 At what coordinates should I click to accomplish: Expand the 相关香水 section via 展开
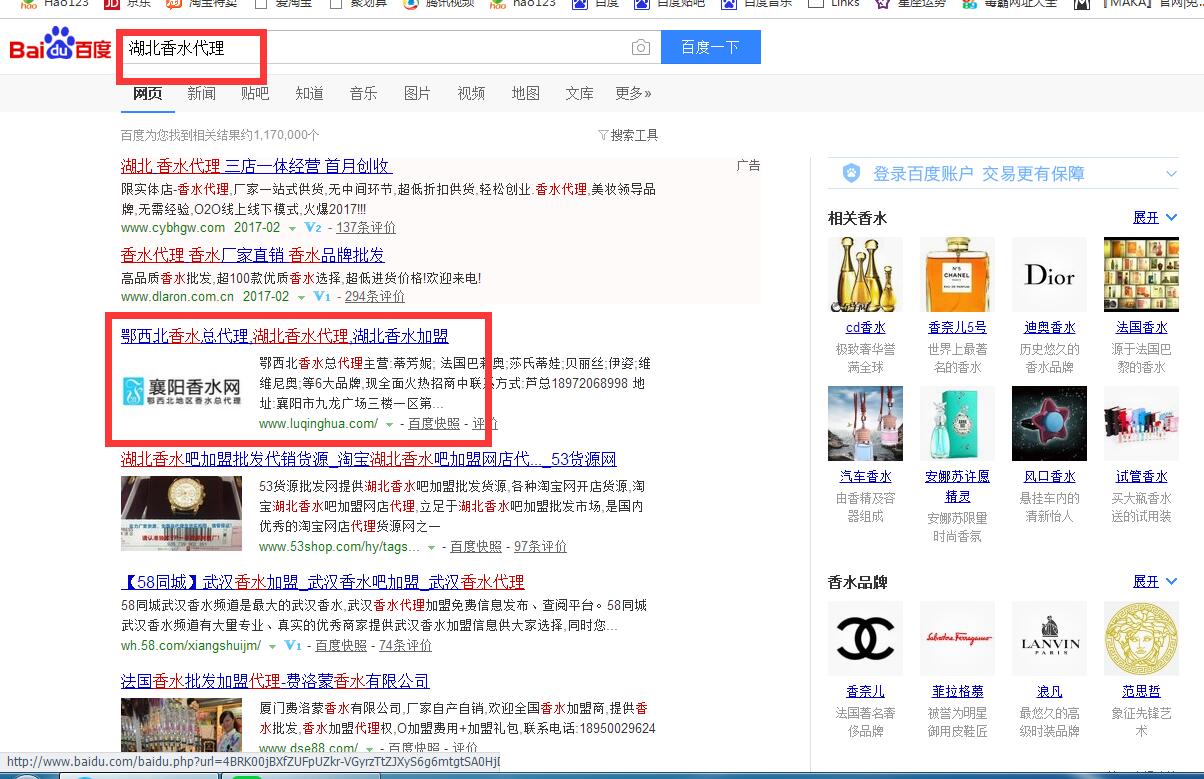1155,218
